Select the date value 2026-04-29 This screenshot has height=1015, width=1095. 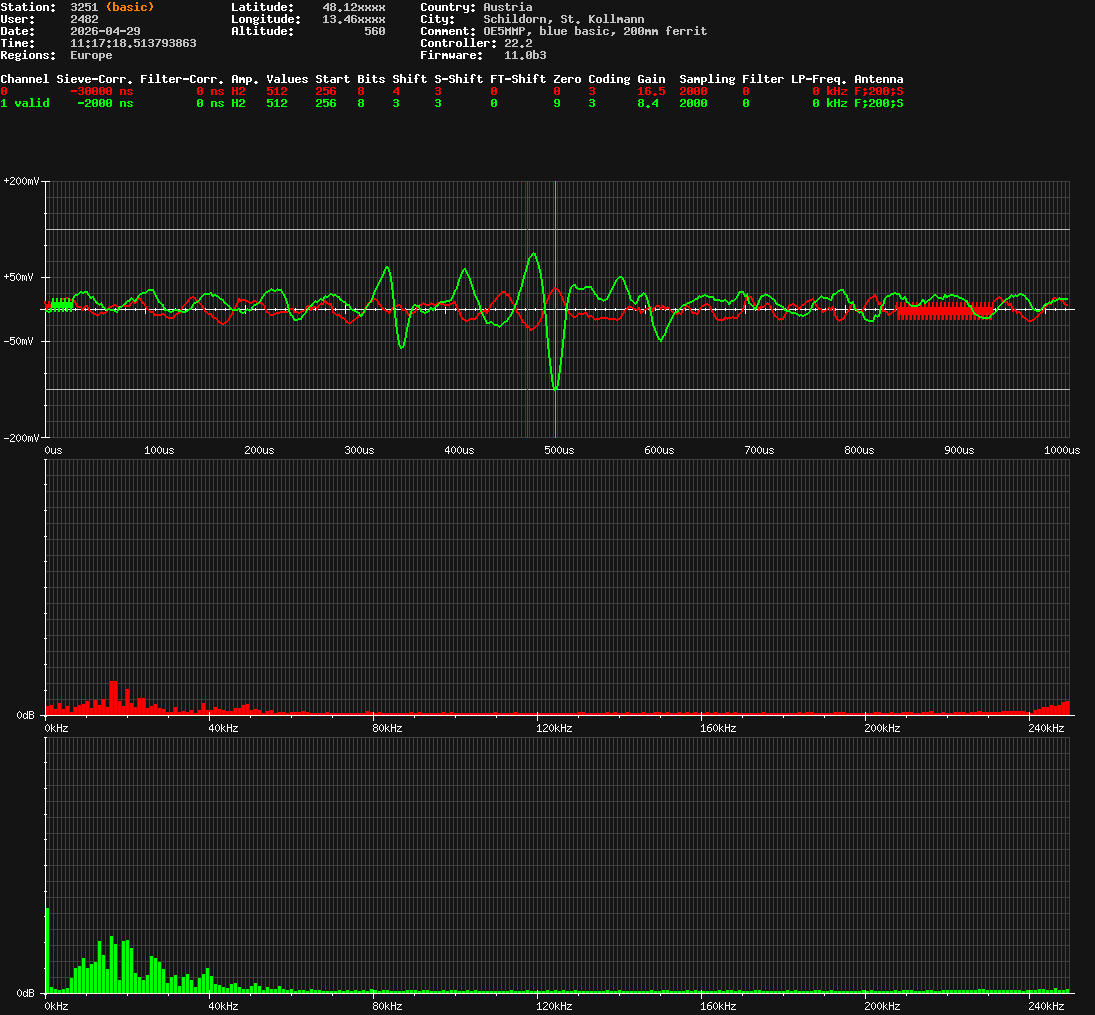(x=105, y=31)
